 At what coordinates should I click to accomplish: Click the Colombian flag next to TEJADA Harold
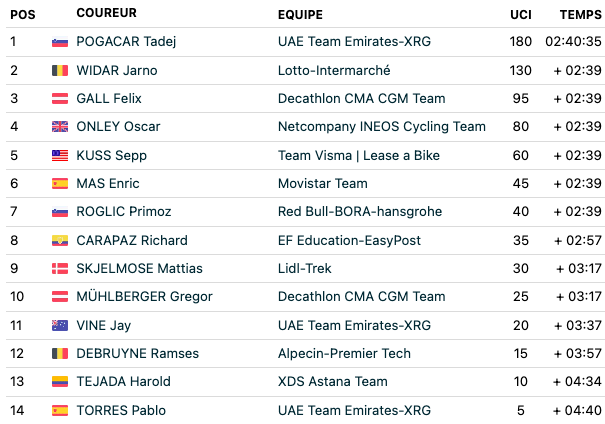60,382
